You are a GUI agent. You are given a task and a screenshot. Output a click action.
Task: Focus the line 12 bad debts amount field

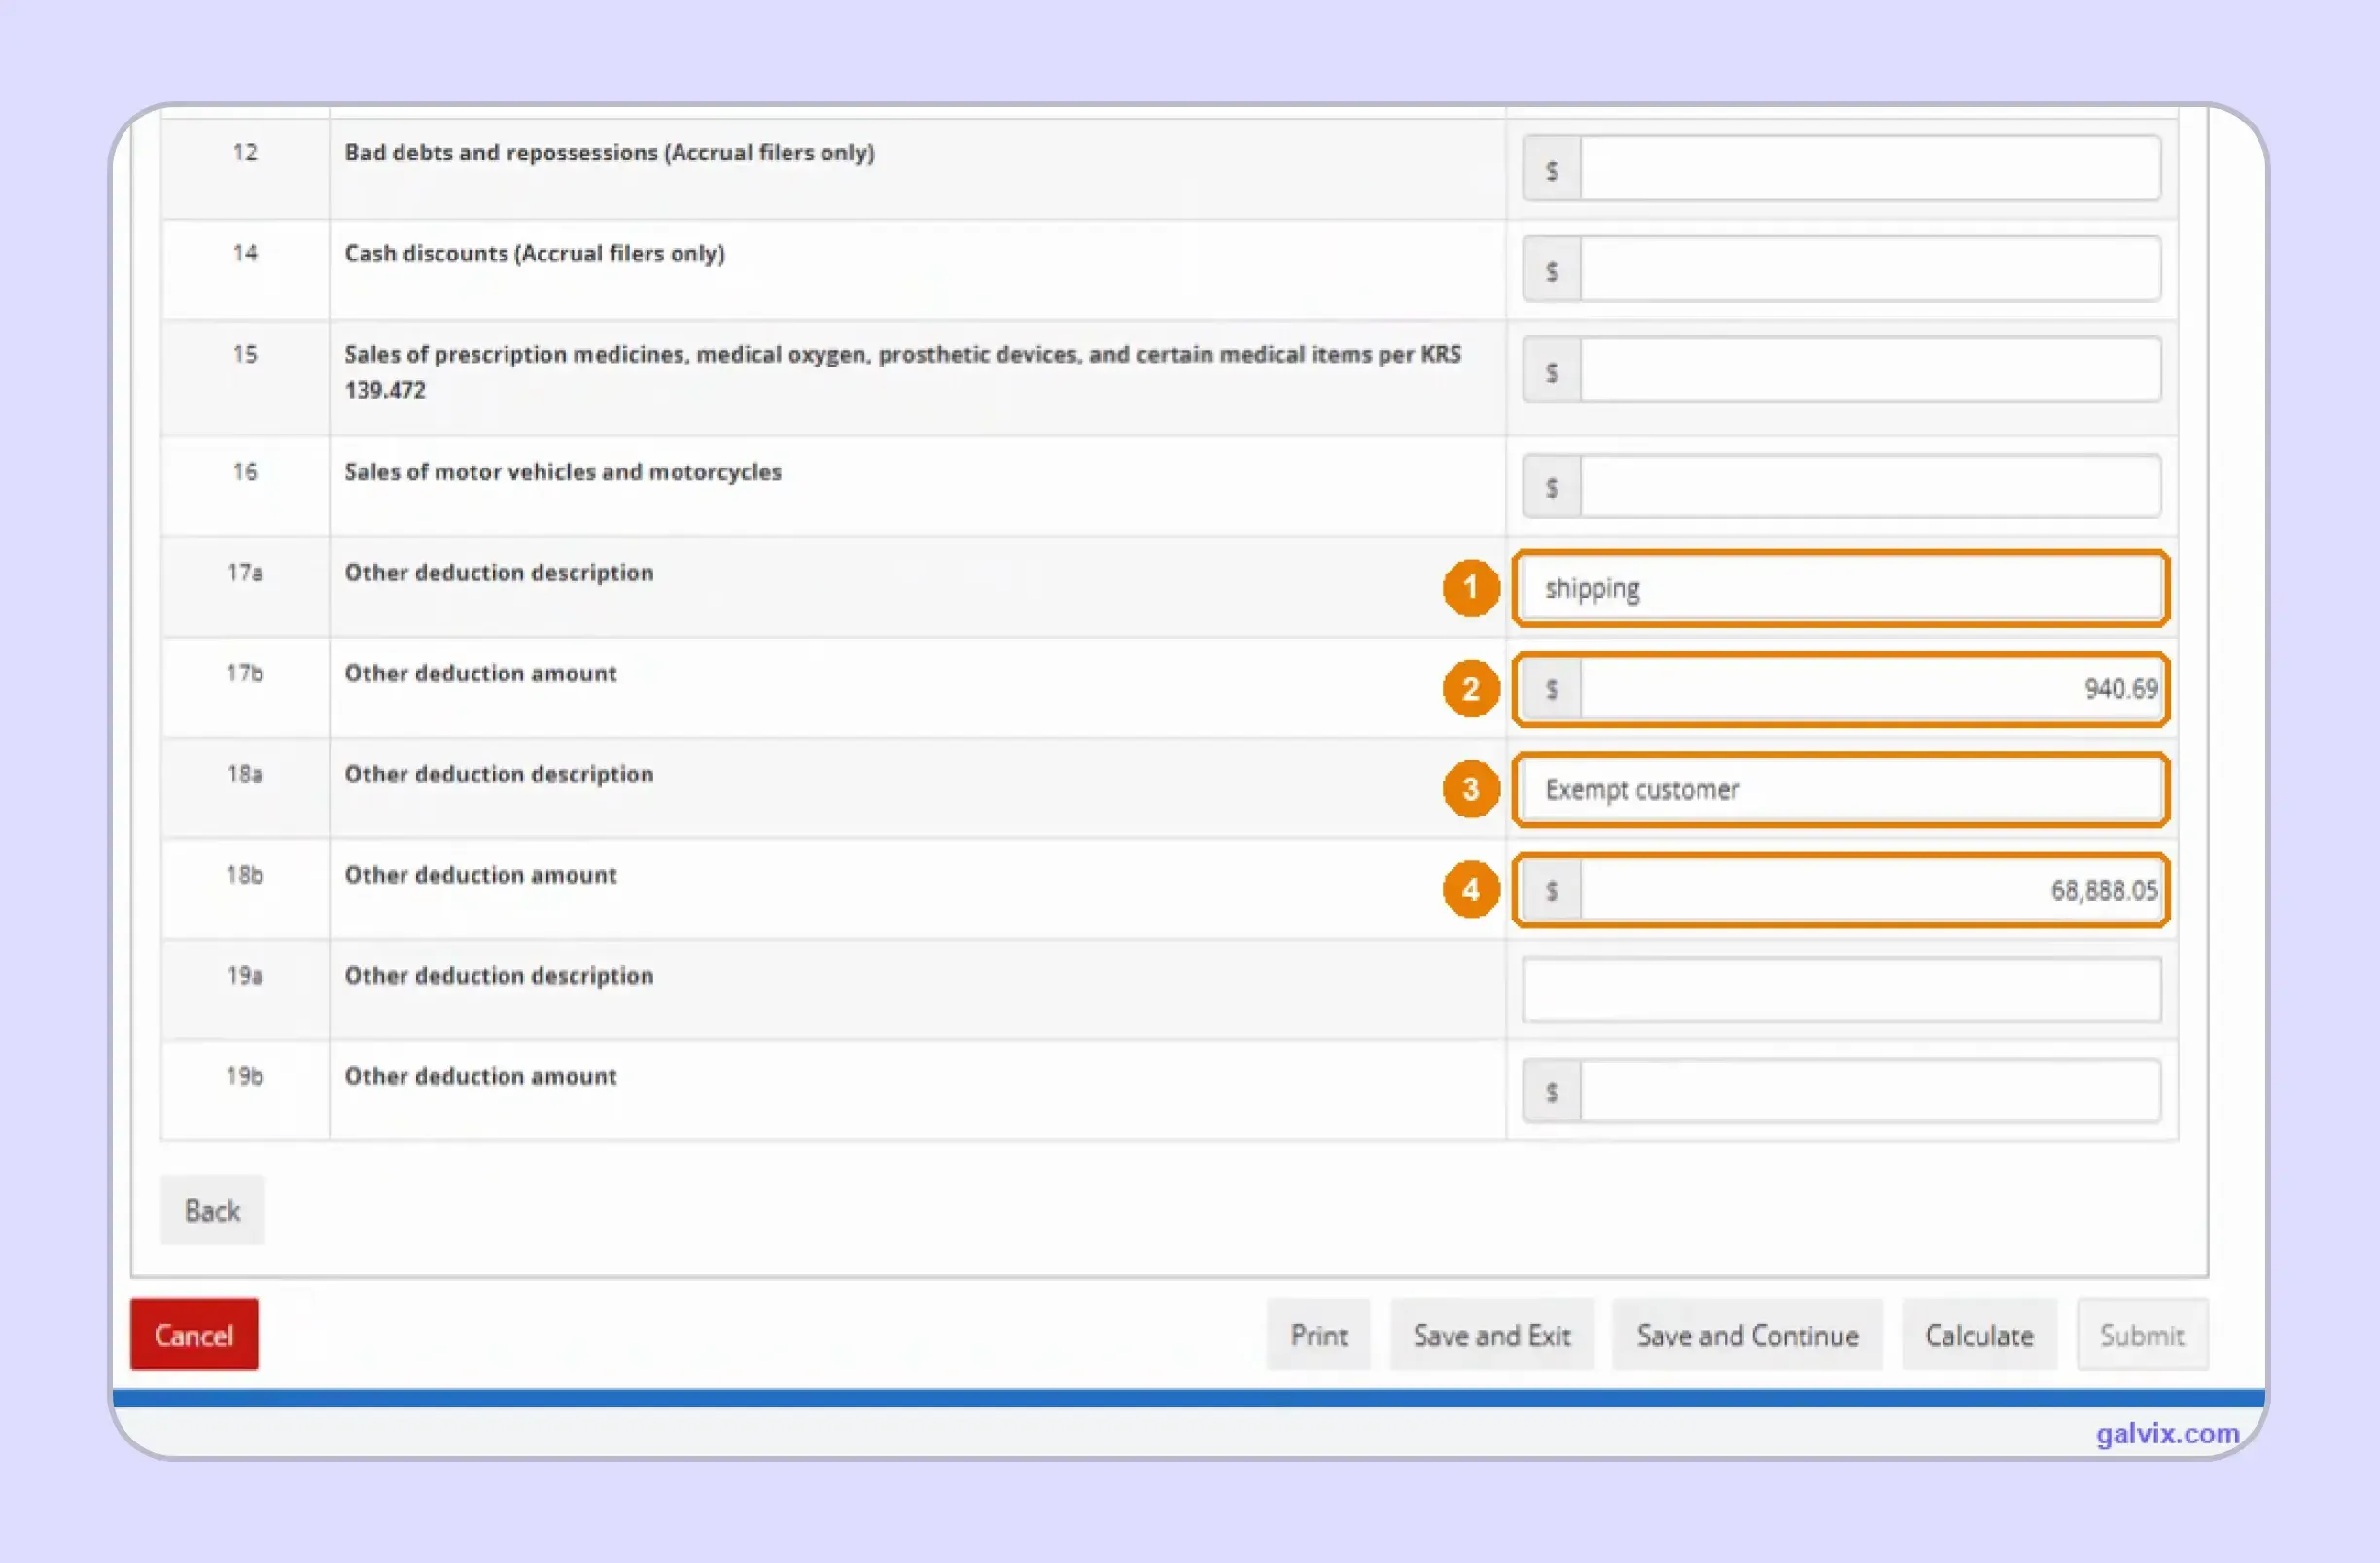pos(1870,169)
